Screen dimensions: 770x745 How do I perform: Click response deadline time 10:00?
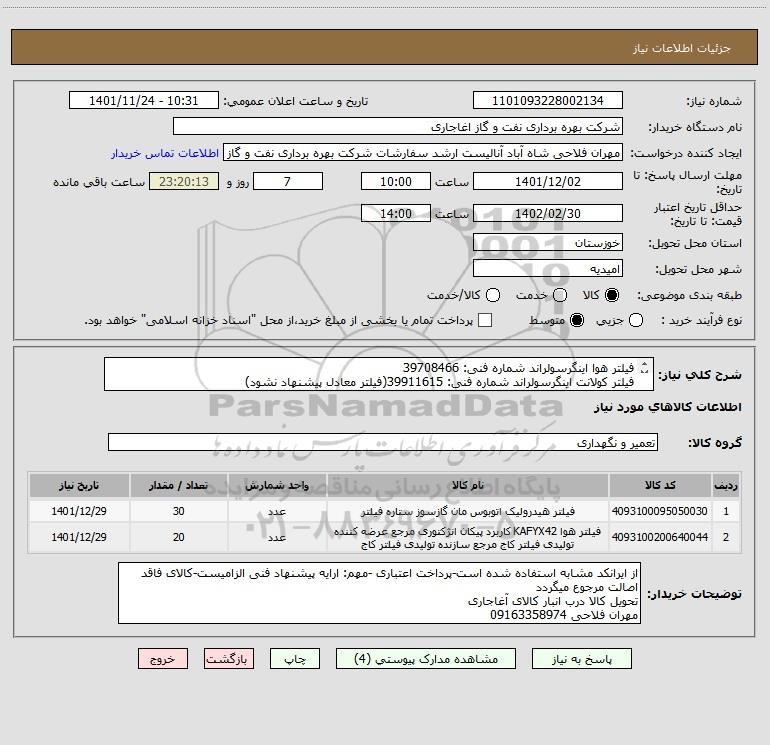396,181
